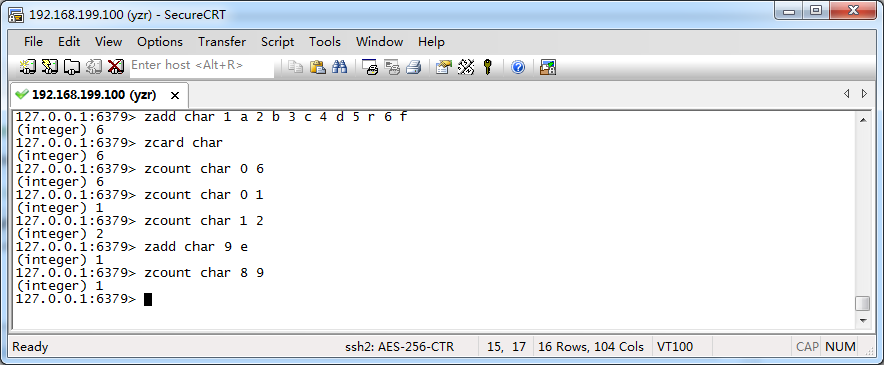Open the Keymap Editor icon
Viewport: 884px width, 365px height.
466,67
